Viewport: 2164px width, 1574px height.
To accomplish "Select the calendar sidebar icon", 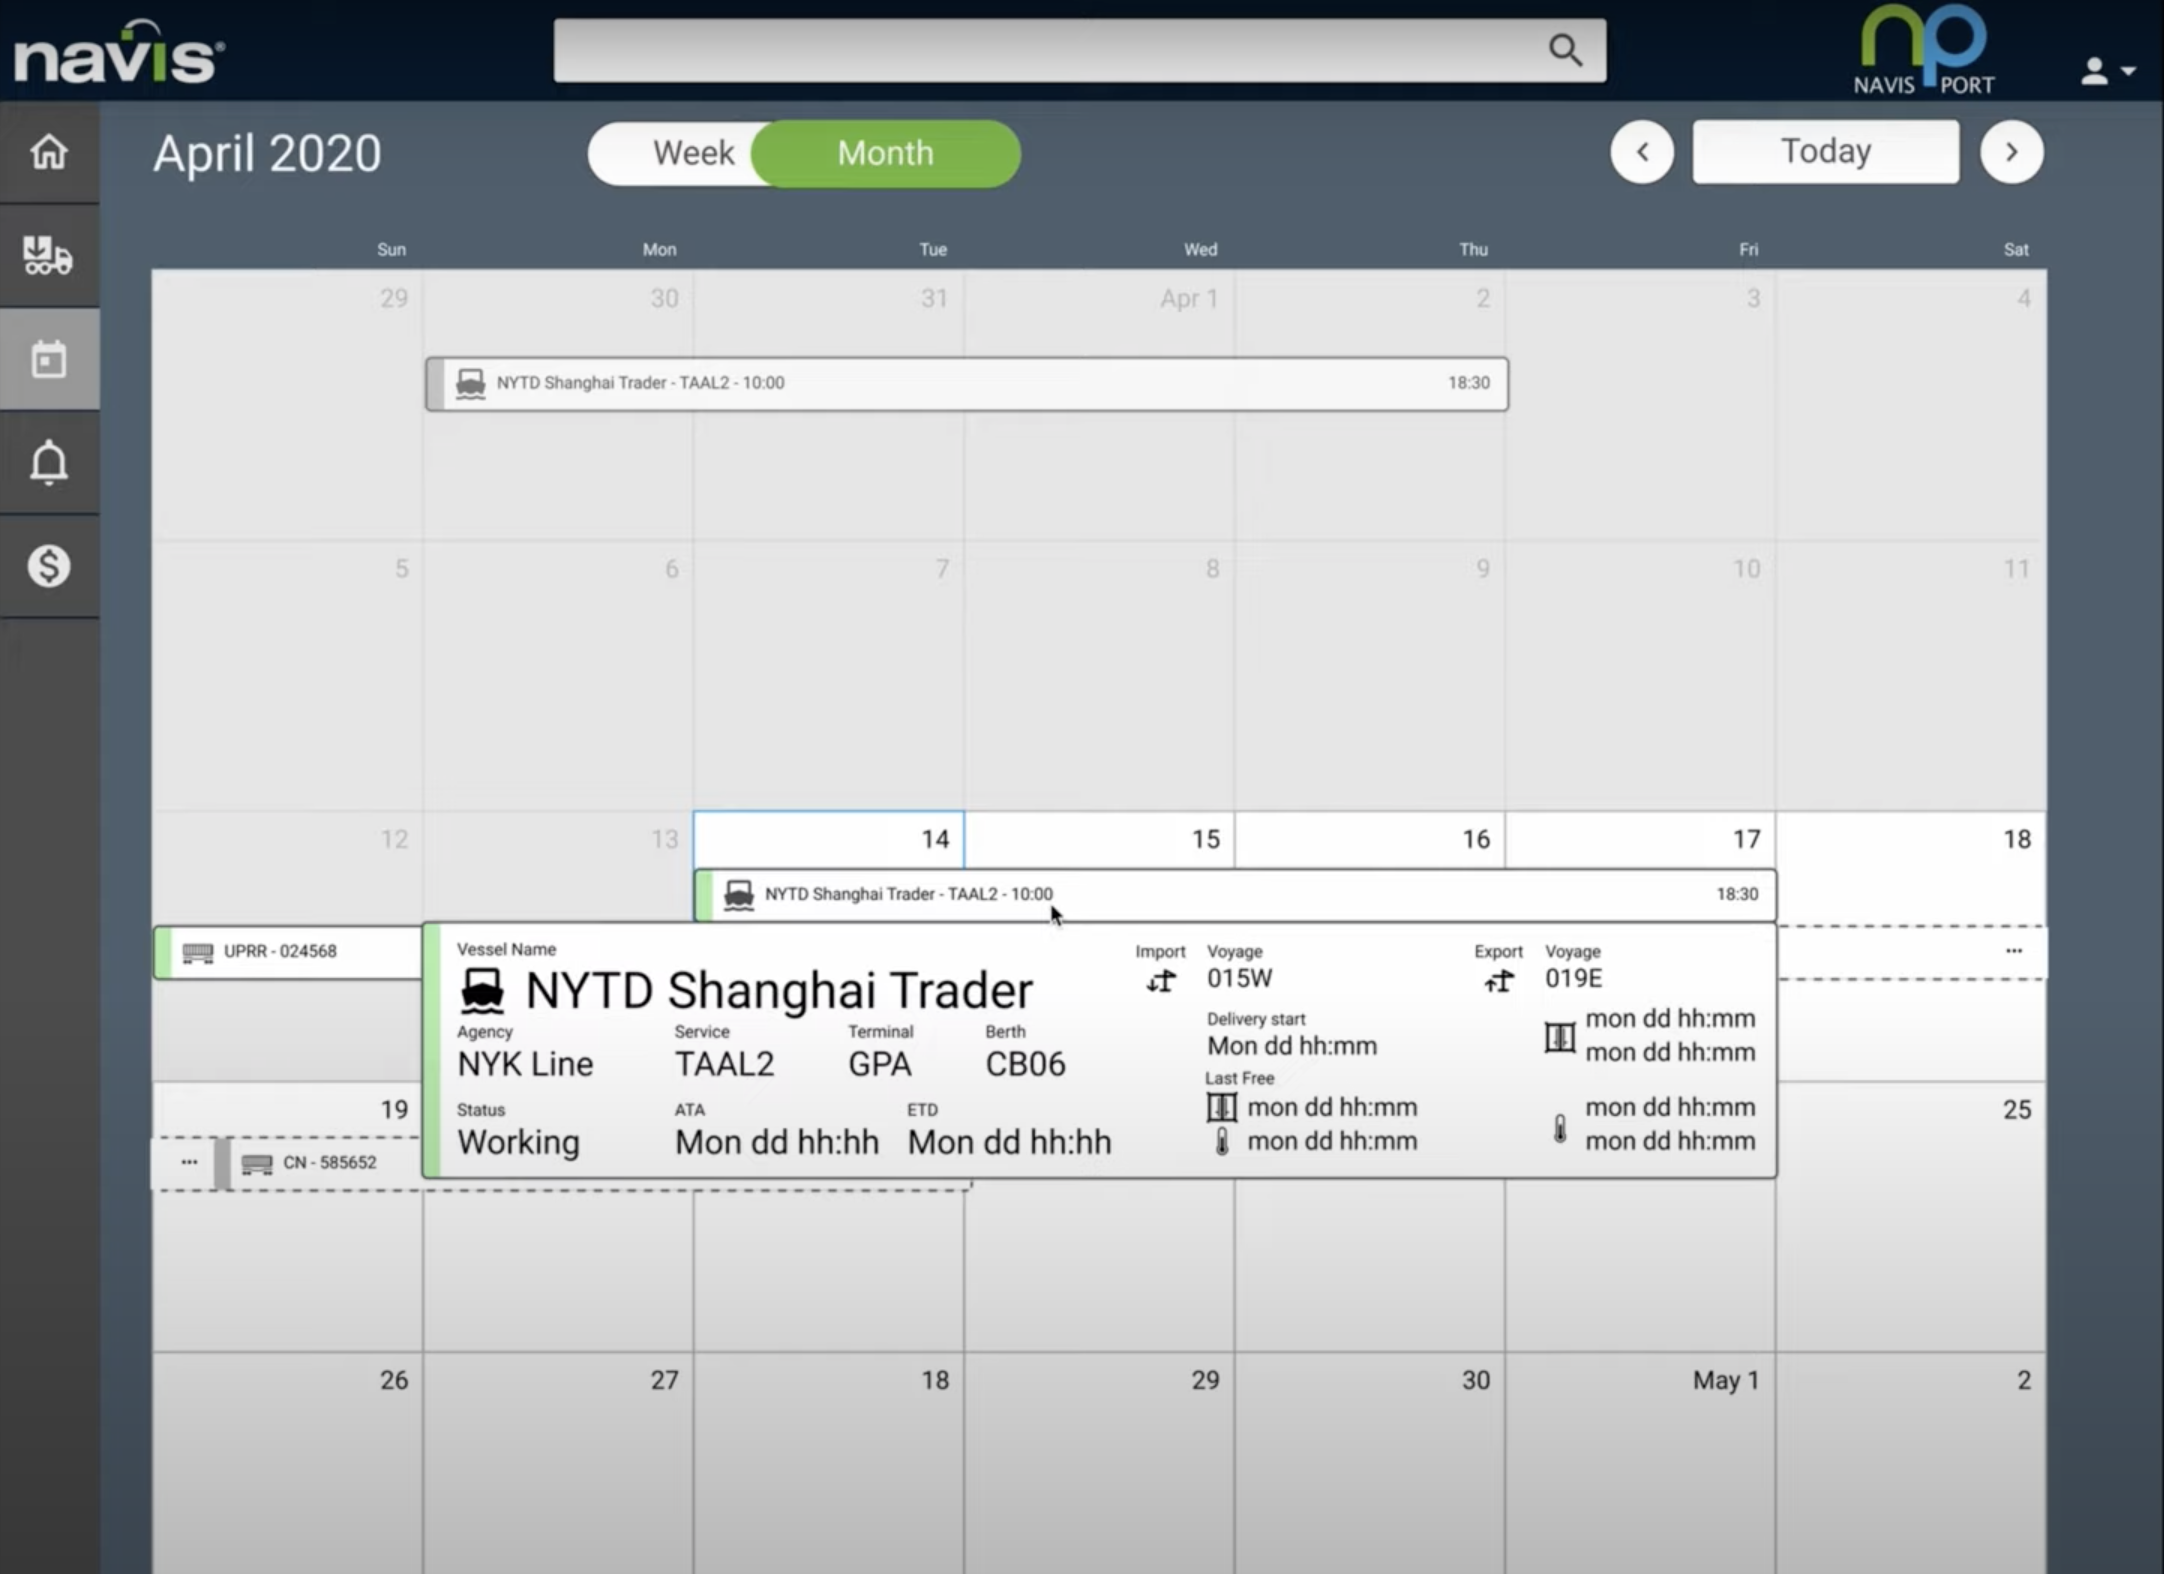I will [x=48, y=359].
